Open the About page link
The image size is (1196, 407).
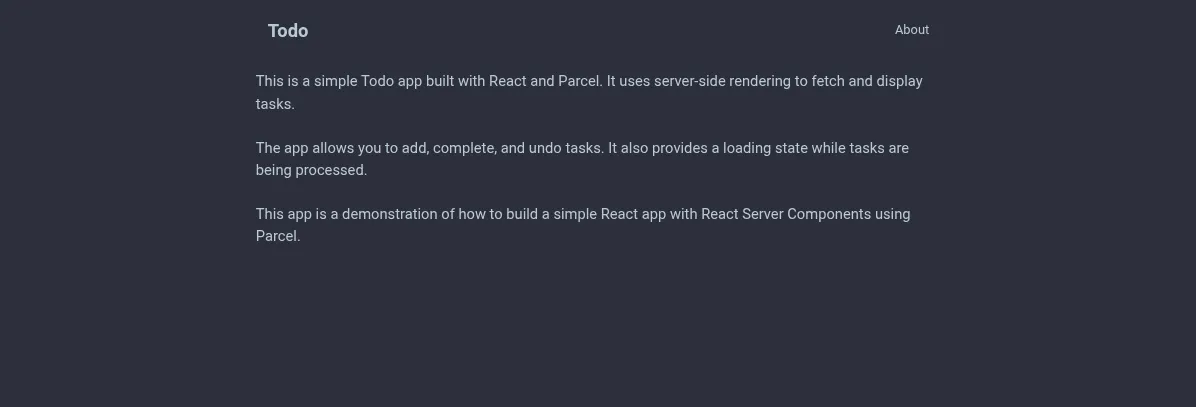[x=911, y=30]
